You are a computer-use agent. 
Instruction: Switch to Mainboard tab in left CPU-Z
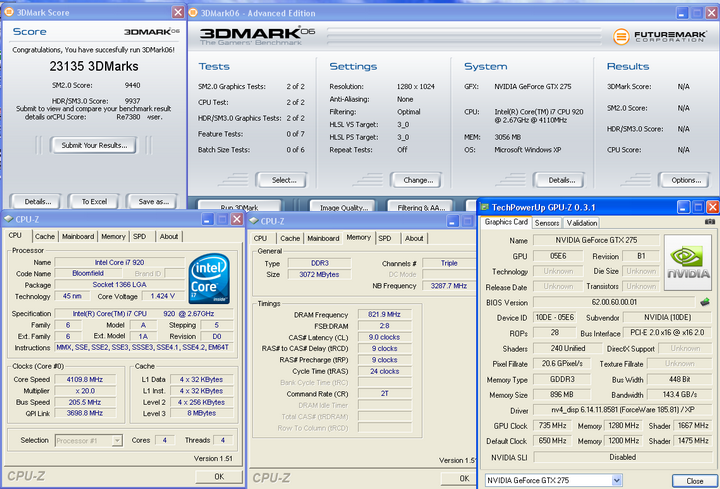click(x=78, y=236)
